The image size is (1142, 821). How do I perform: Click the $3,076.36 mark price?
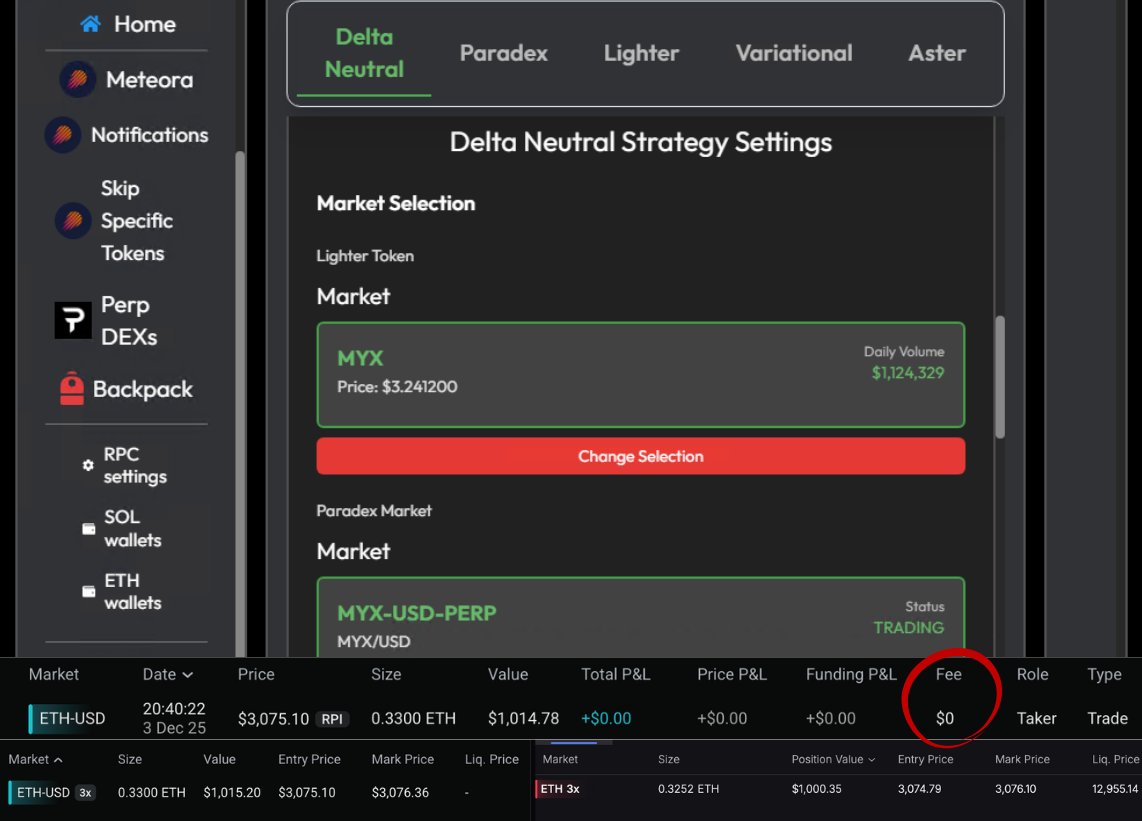click(400, 793)
